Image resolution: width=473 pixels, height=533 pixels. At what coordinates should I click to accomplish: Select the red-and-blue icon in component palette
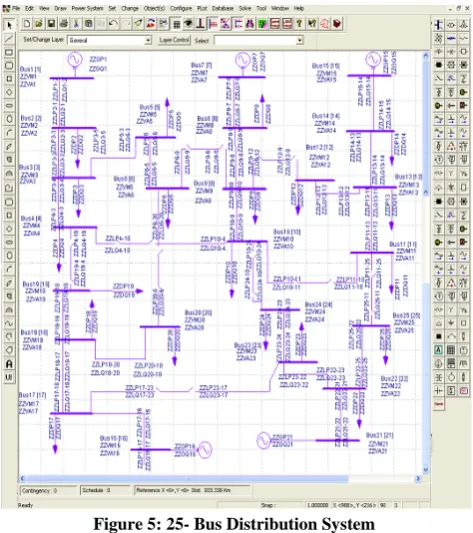coord(463,391)
